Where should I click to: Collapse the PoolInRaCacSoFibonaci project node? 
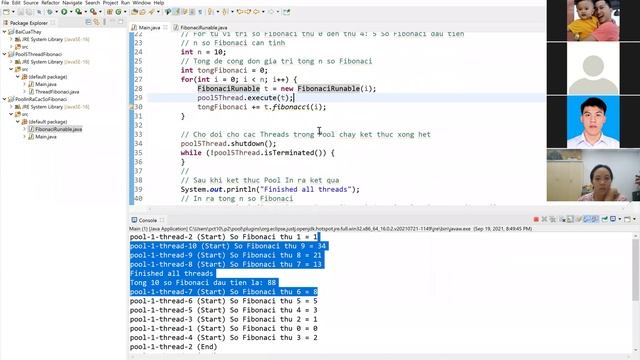click(x=4, y=99)
